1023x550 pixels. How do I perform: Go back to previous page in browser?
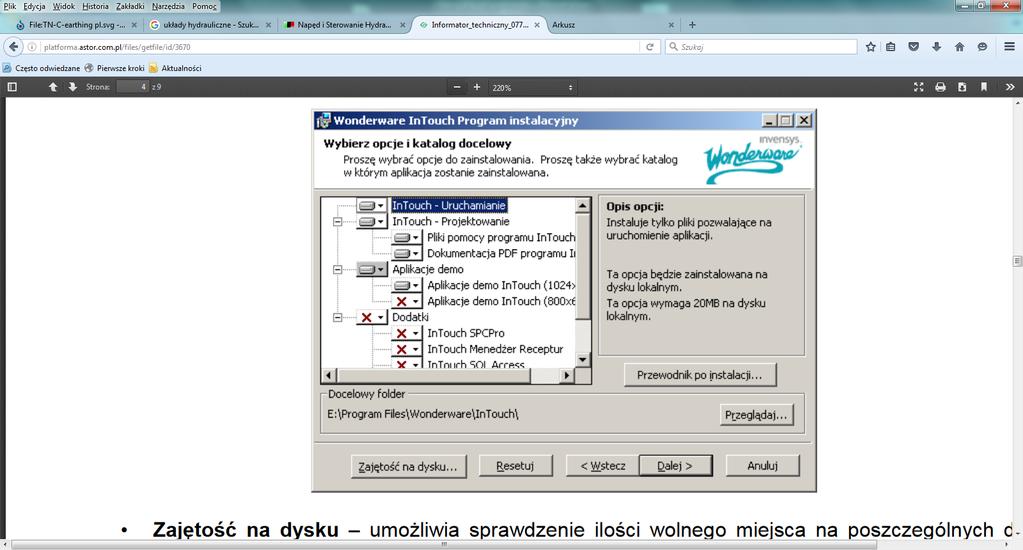pyautogui.click(x=13, y=47)
